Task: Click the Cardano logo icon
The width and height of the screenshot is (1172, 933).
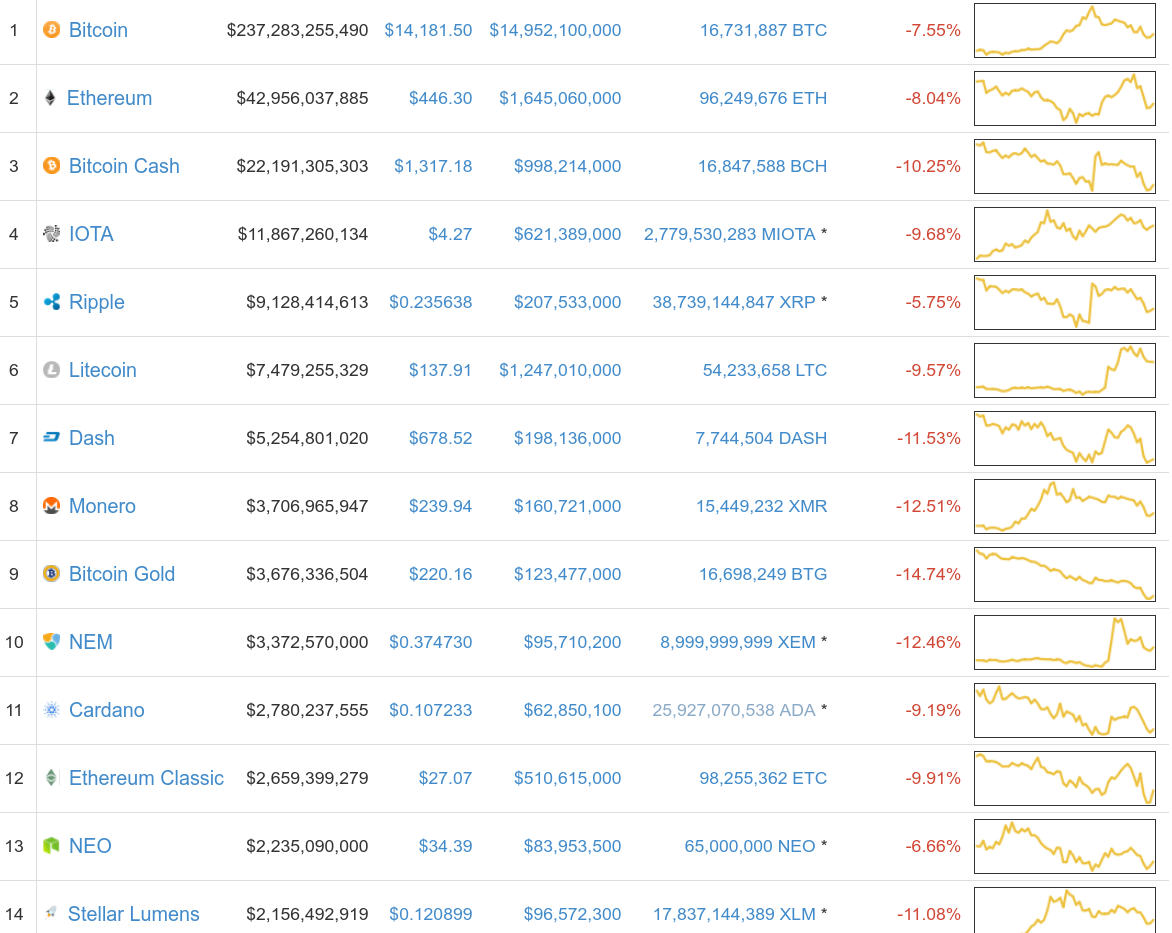Action: pos(52,709)
